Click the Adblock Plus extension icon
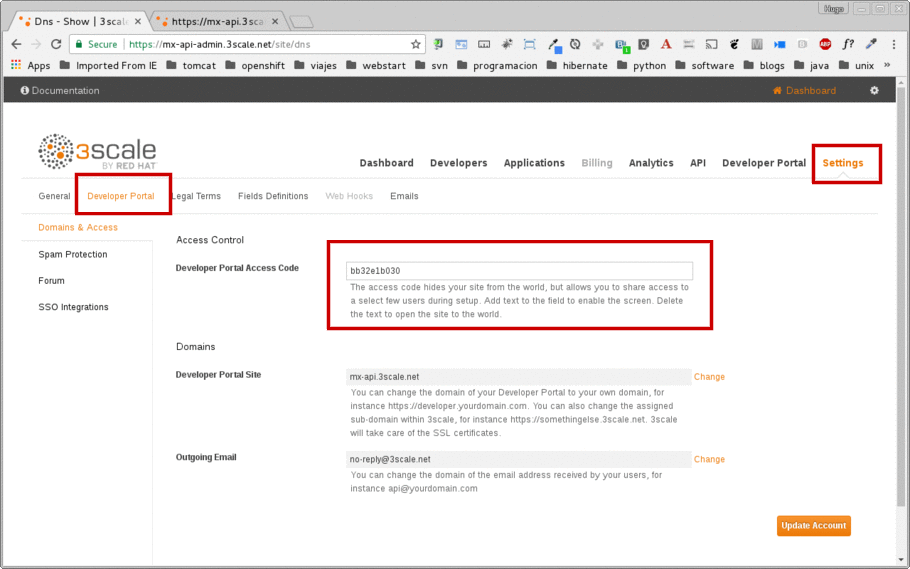This screenshot has width=910, height=569. click(x=825, y=44)
